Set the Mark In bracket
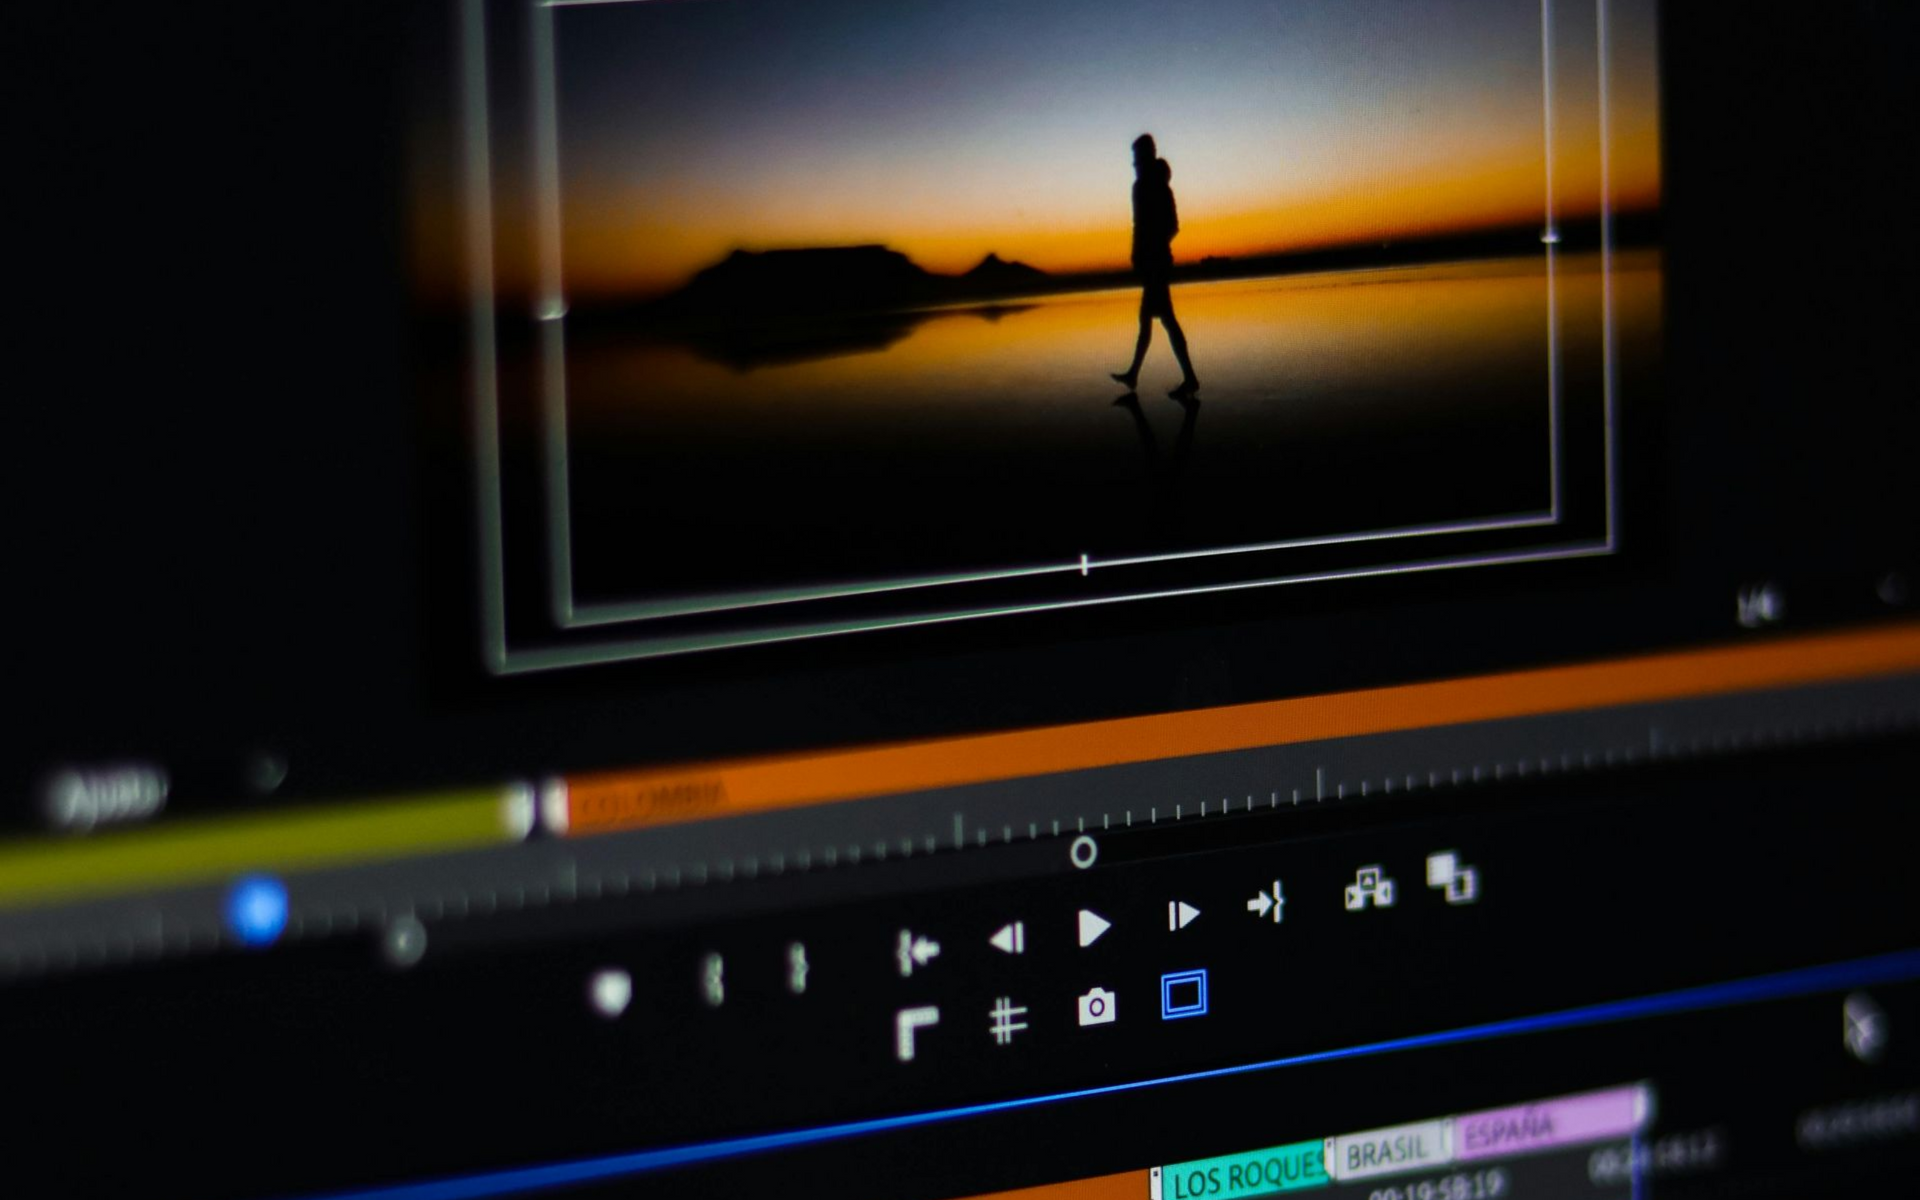Screen dimensions: 1920x1200 pos(713,978)
